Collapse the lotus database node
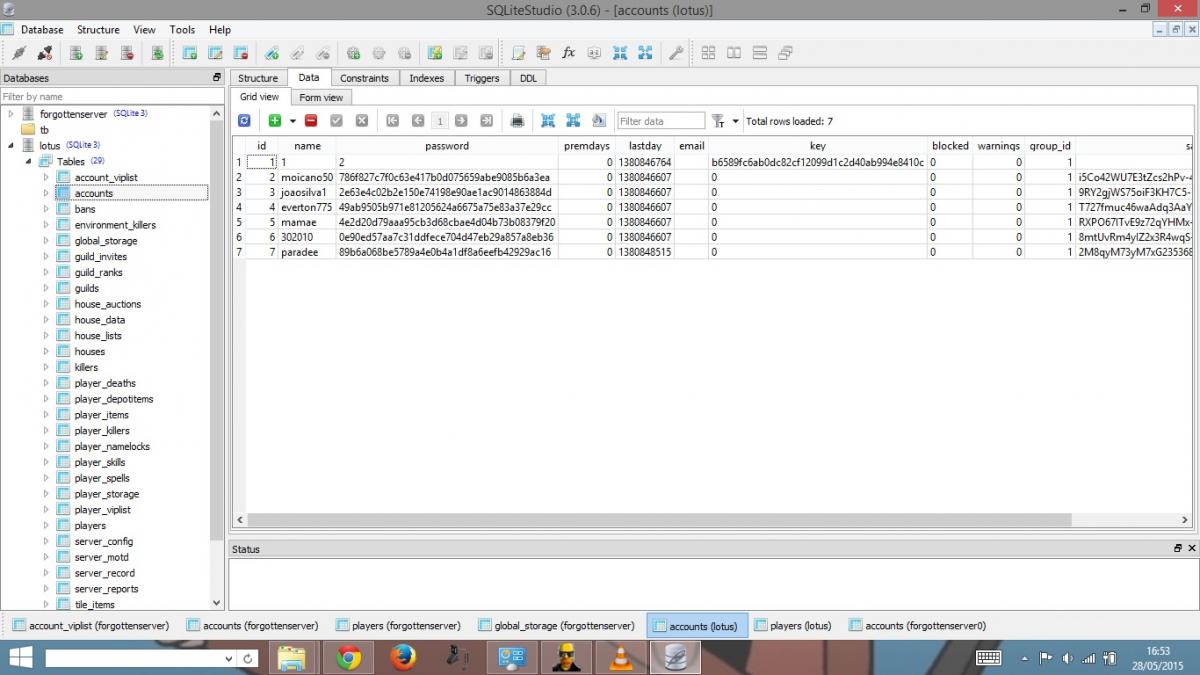Image resolution: width=1200 pixels, height=675 pixels. 12,146
